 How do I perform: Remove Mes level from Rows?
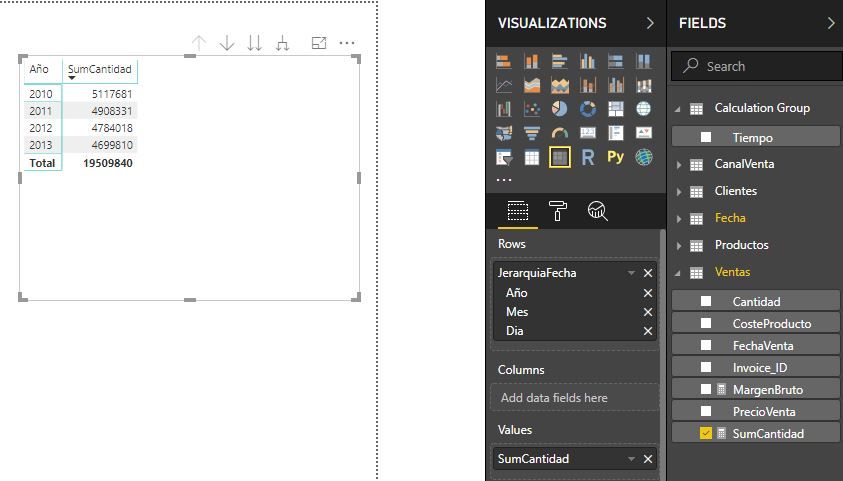tap(648, 312)
